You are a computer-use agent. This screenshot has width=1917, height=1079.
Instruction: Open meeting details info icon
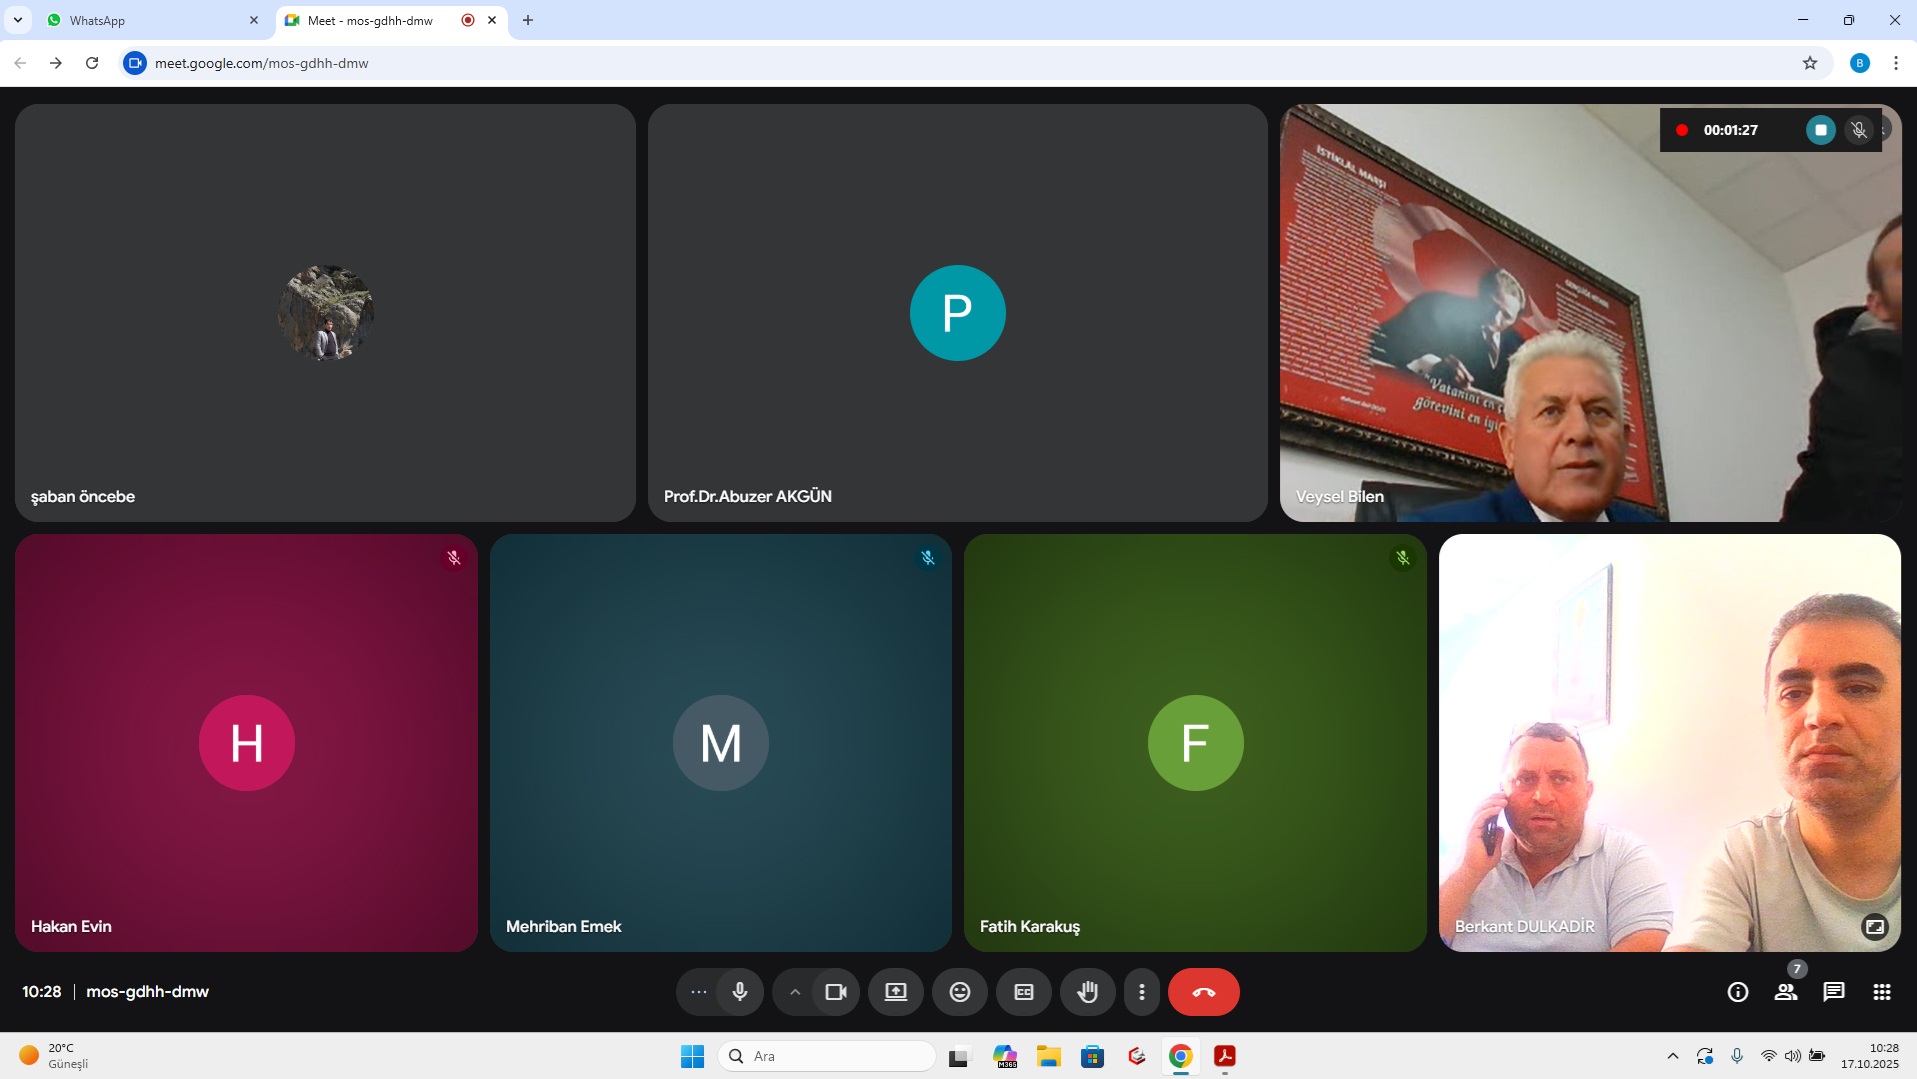[1738, 992]
